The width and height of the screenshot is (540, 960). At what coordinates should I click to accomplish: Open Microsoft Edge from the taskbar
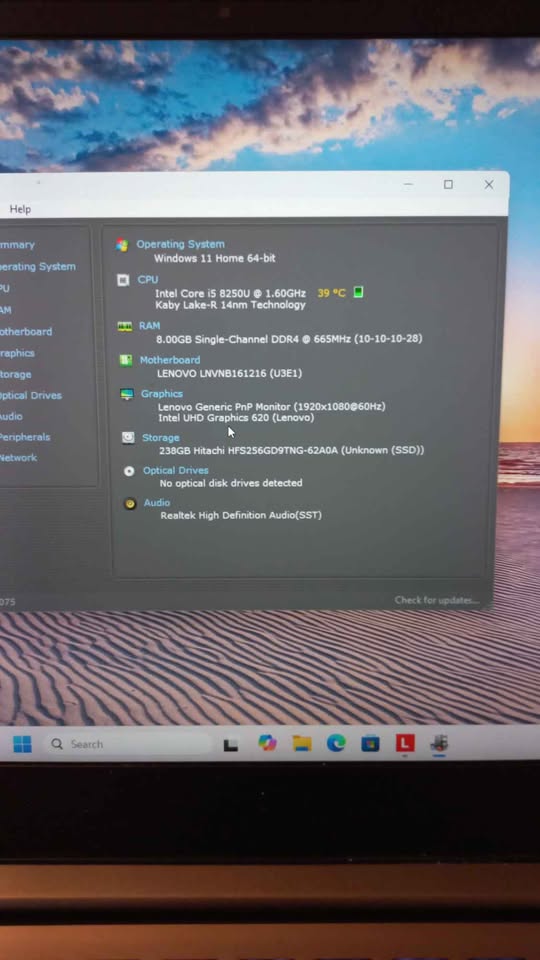point(336,743)
